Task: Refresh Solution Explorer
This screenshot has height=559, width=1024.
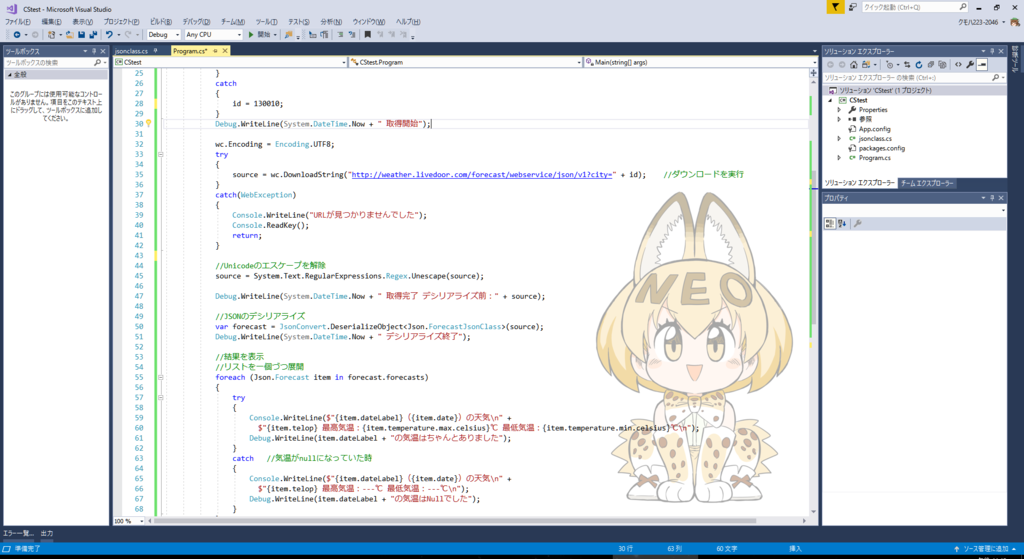Action: point(919,65)
